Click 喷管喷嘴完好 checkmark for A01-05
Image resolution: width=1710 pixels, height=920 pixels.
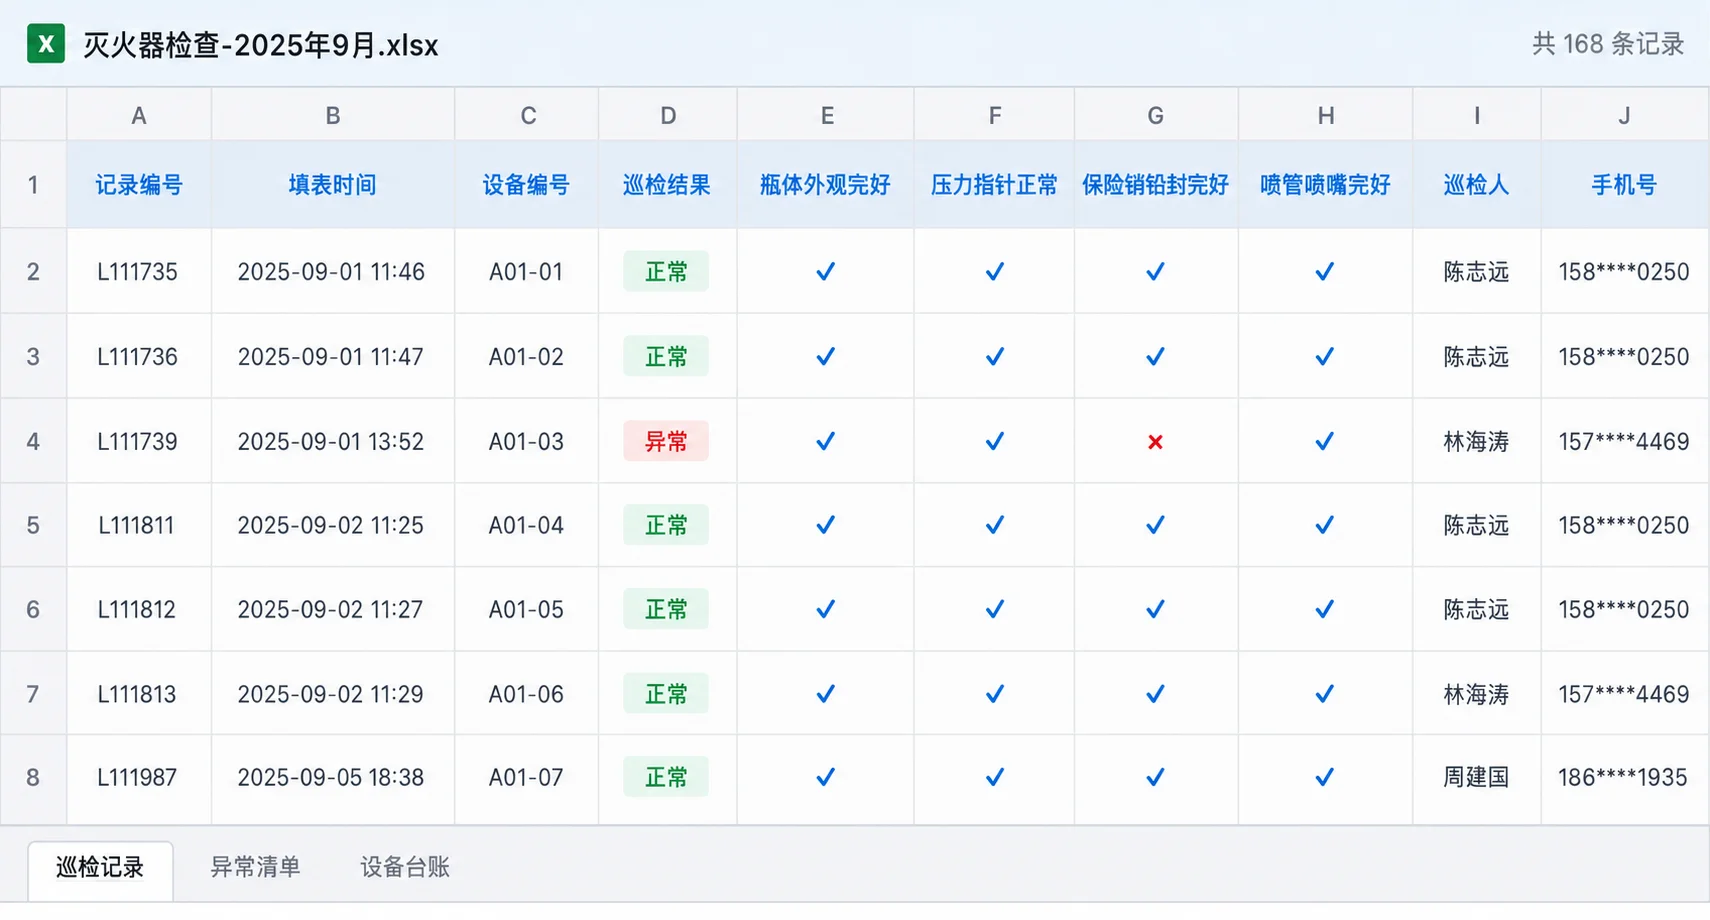pyautogui.click(x=1324, y=609)
